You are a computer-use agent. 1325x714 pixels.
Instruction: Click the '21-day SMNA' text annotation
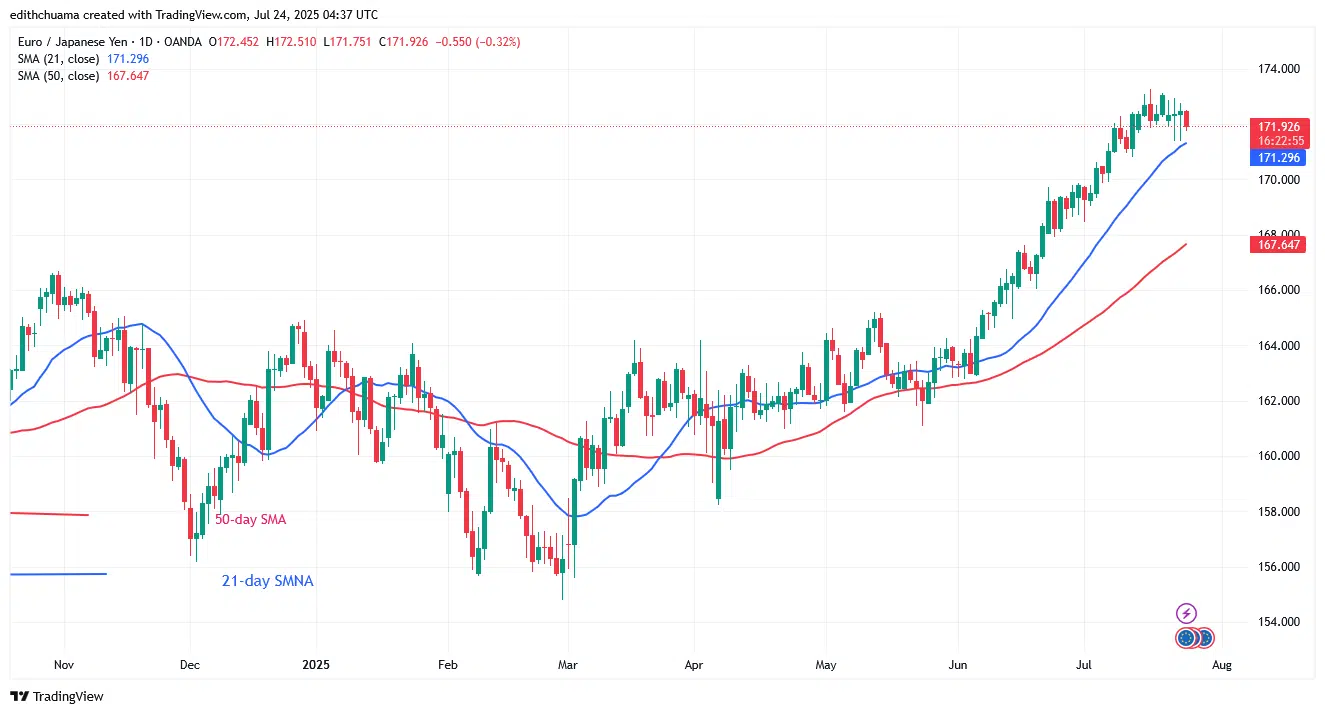(x=267, y=580)
